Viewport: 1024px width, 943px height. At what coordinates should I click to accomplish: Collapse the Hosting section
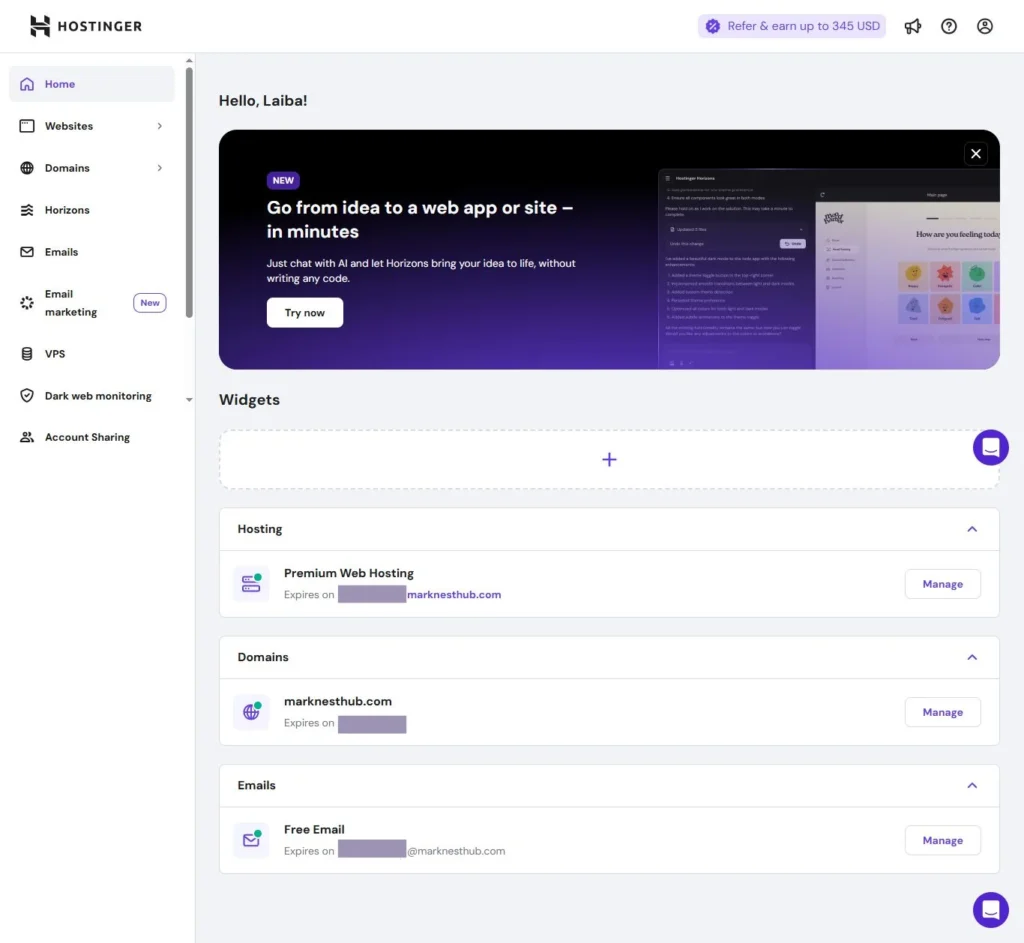point(972,529)
